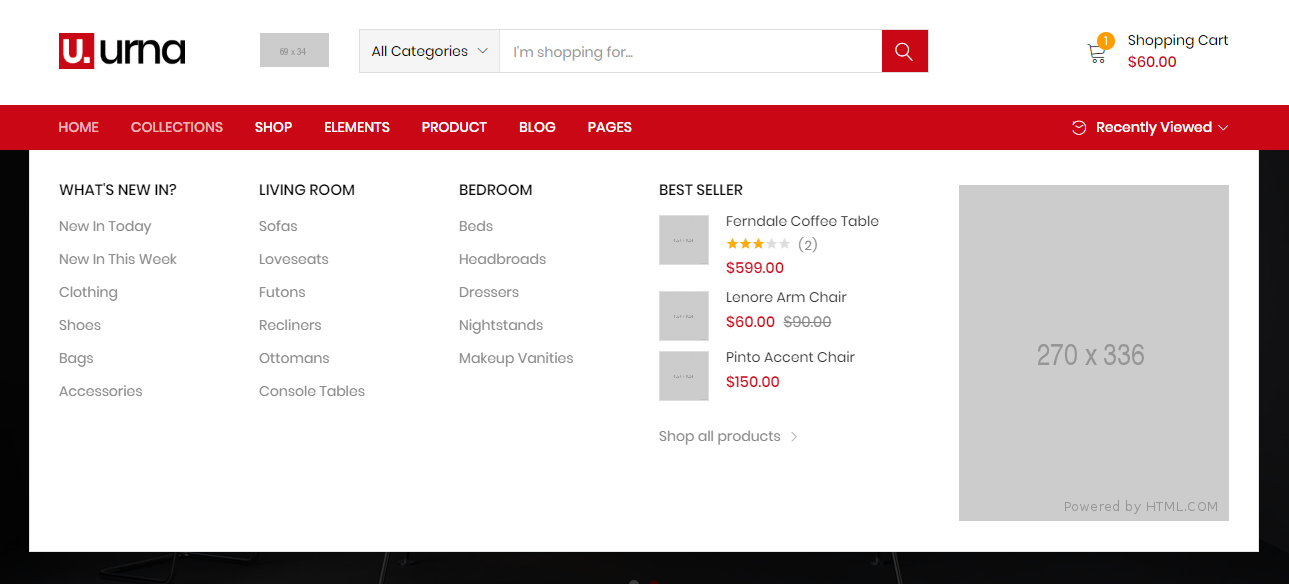Screen dimensions: 1289x584
Task: Click the $599.00 price
Action: pyautogui.click(x=755, y=268)
